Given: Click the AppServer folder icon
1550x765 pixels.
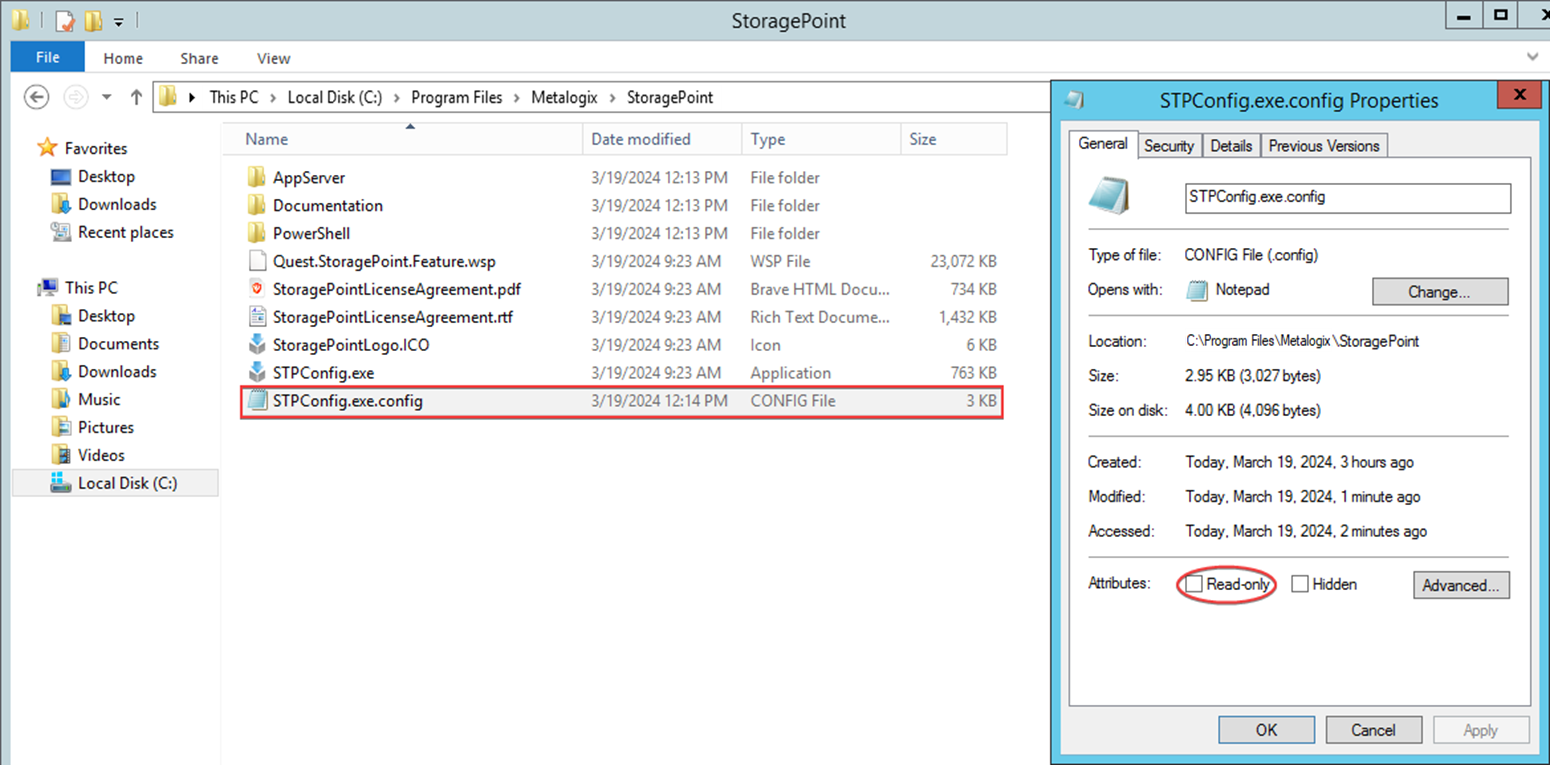Looking at the screenshot, I should pyautogui.click(x=257, y=177).
